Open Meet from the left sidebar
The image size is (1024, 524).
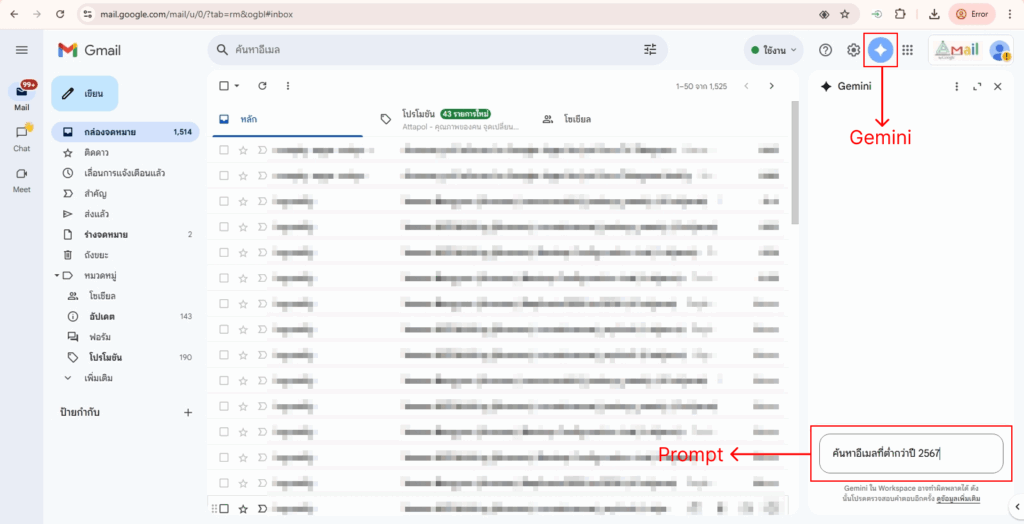[21, 179]
